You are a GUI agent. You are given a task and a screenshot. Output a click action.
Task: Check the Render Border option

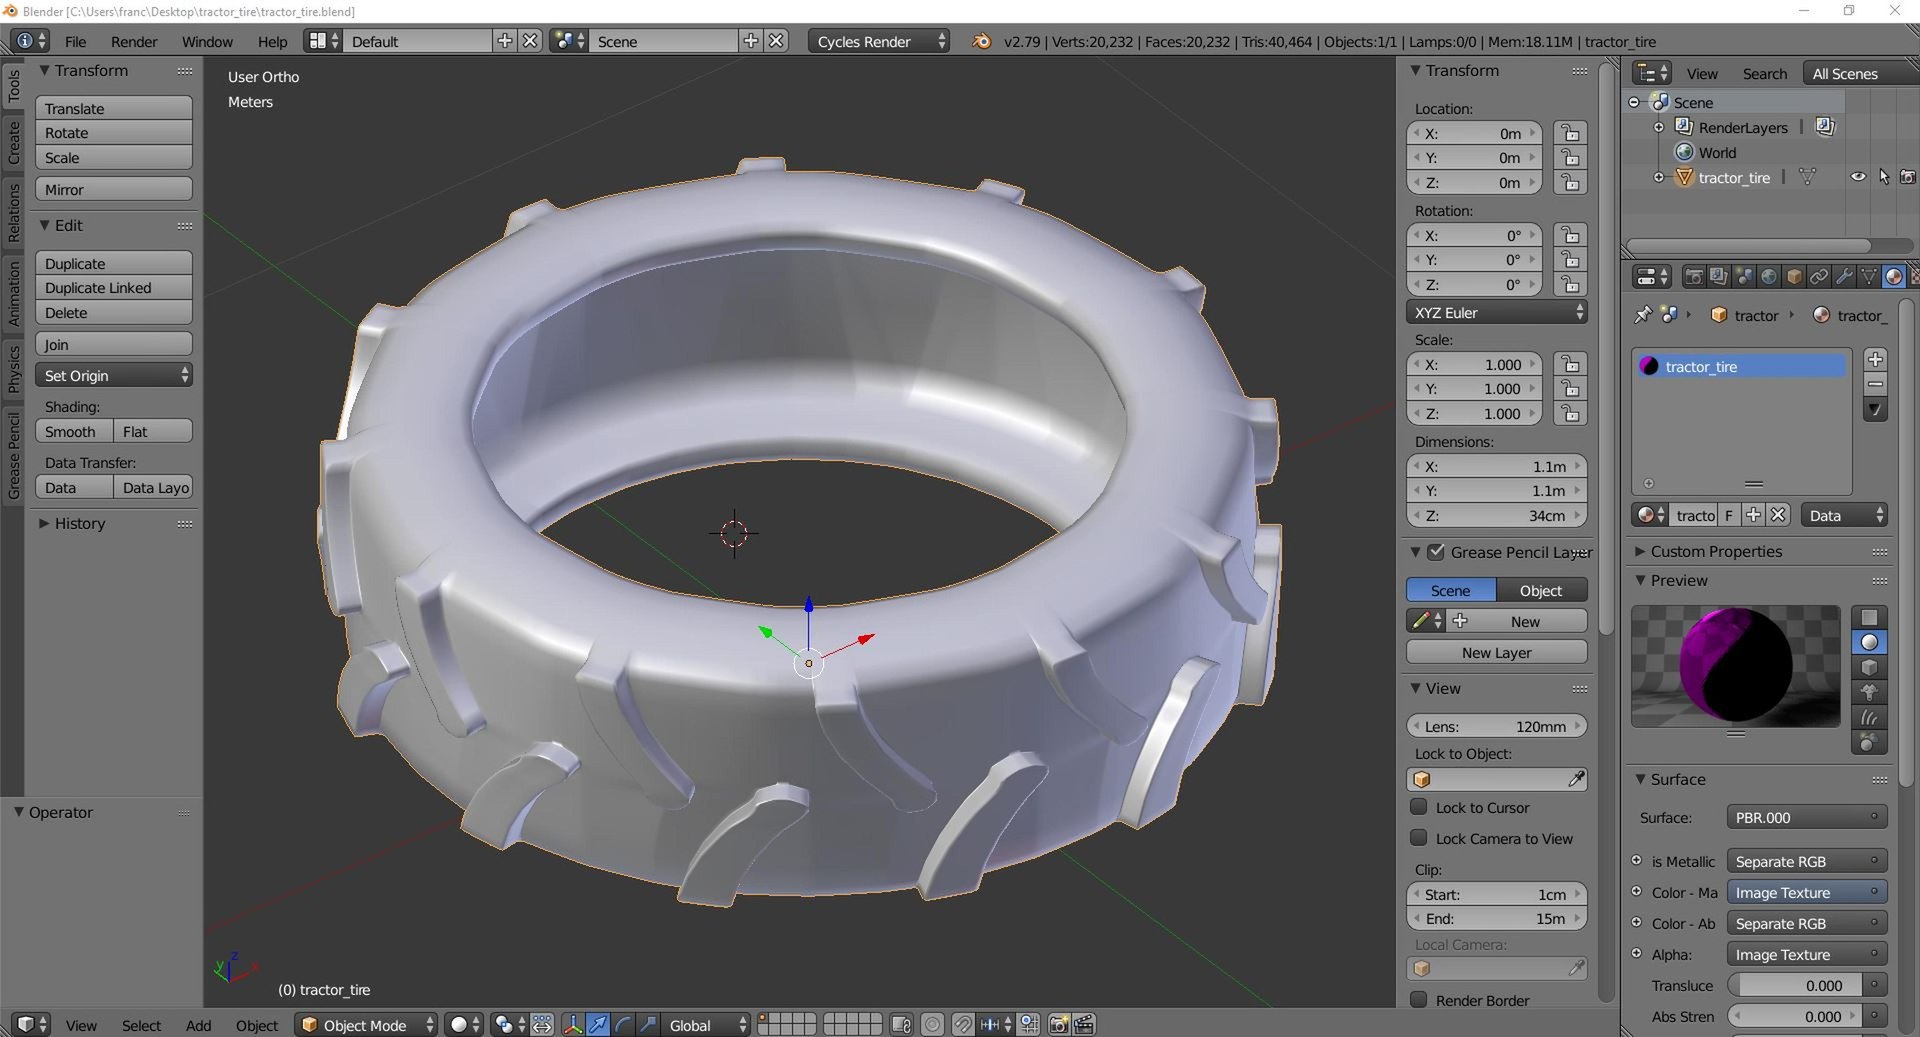[x=1418, y=1000]
